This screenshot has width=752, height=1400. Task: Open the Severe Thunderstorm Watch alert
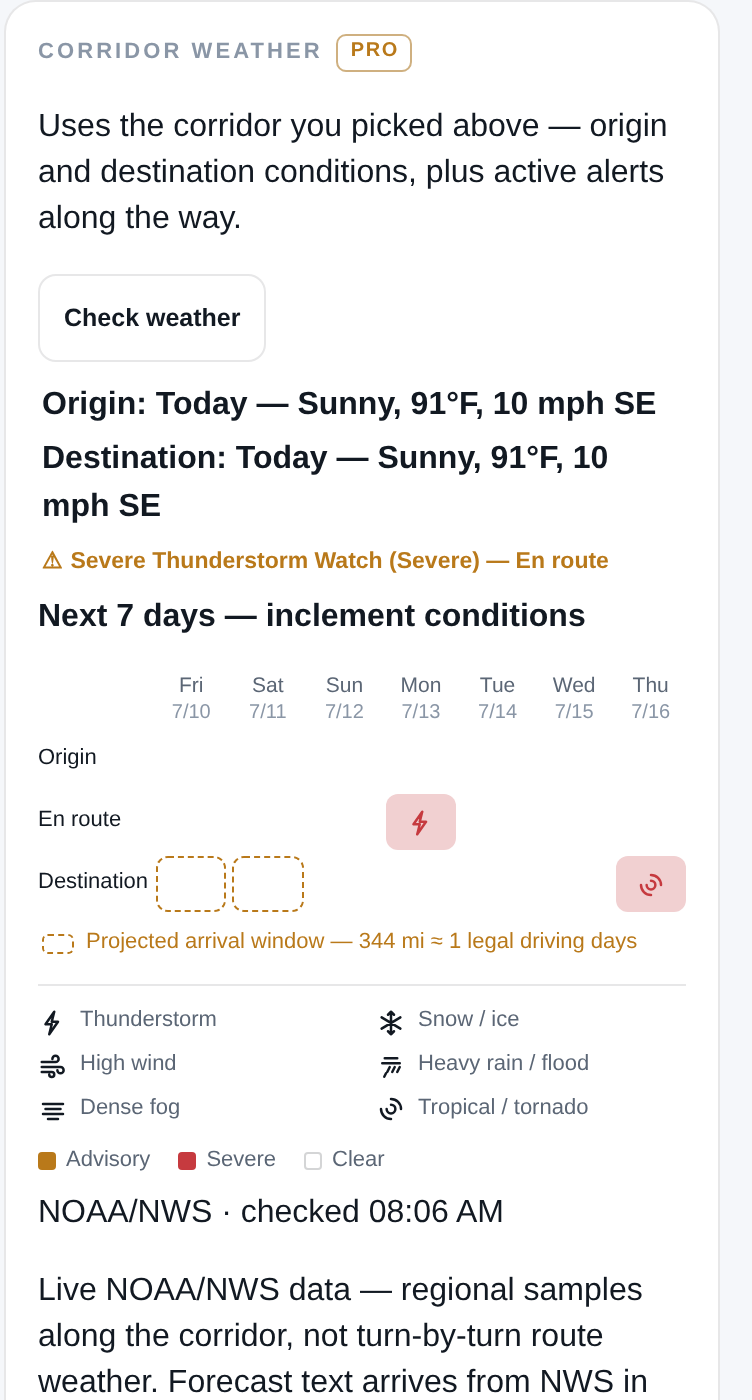point(325,560)
